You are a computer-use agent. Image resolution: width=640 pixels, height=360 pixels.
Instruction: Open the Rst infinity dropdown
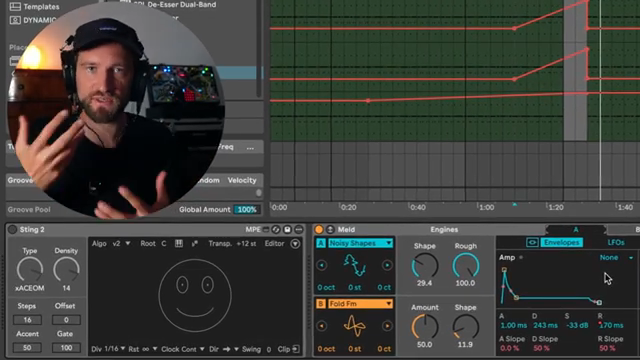[149, 349]
